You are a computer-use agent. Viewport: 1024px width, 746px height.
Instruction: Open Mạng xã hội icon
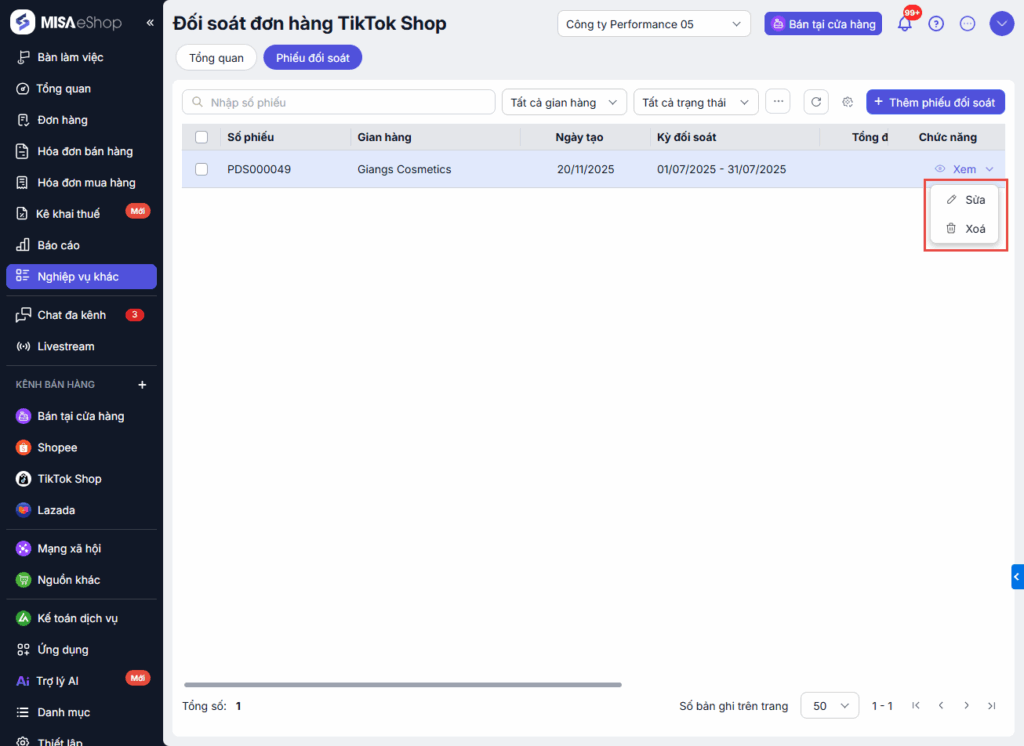tap(24, 549)
